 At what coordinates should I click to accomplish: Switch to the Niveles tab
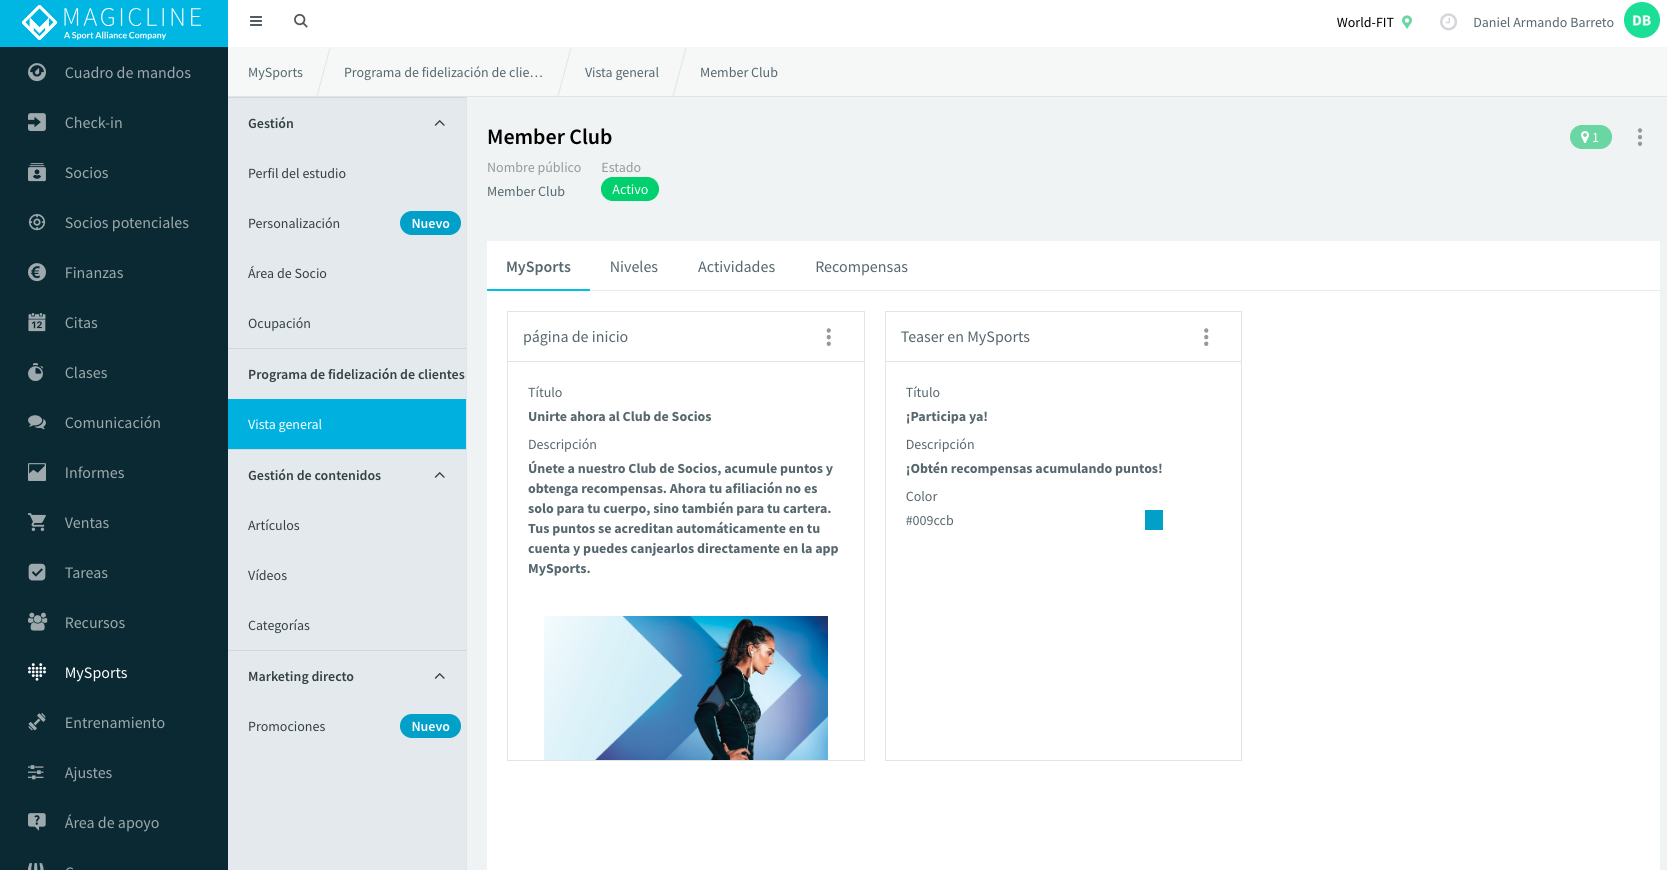[x=634, y=267]
